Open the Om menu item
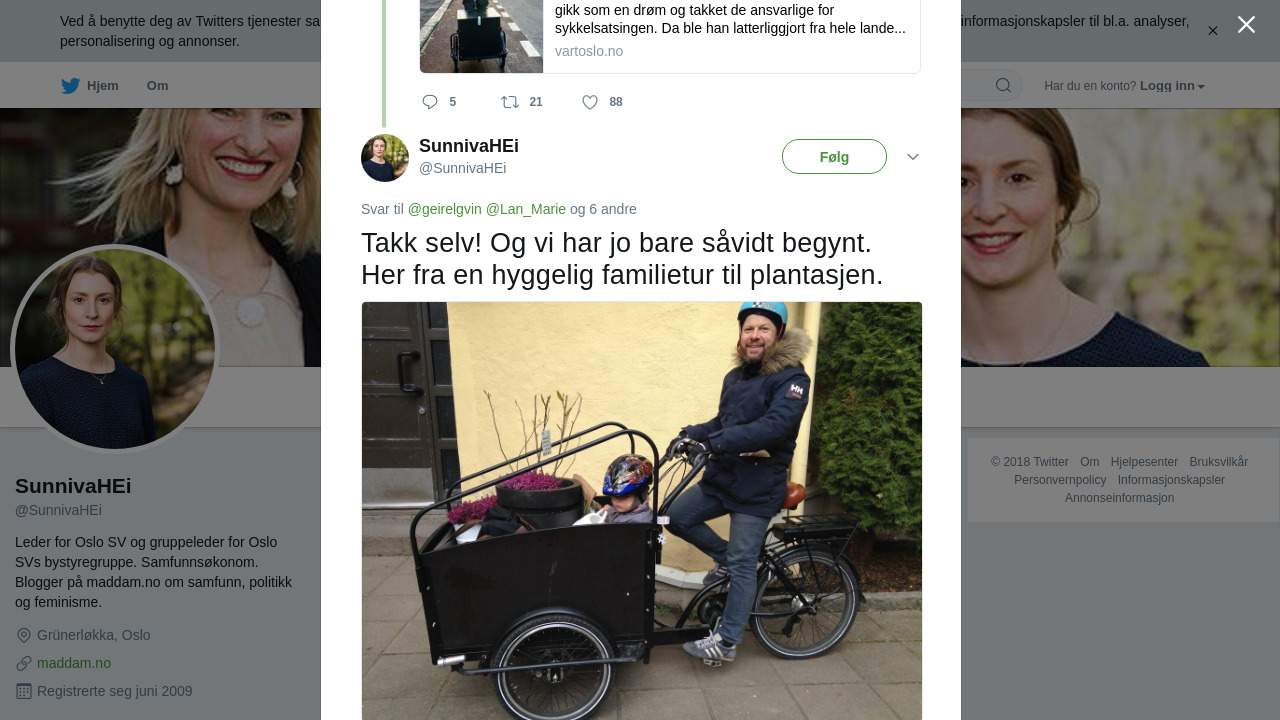 pyautogui.click(x=157, y=86)
